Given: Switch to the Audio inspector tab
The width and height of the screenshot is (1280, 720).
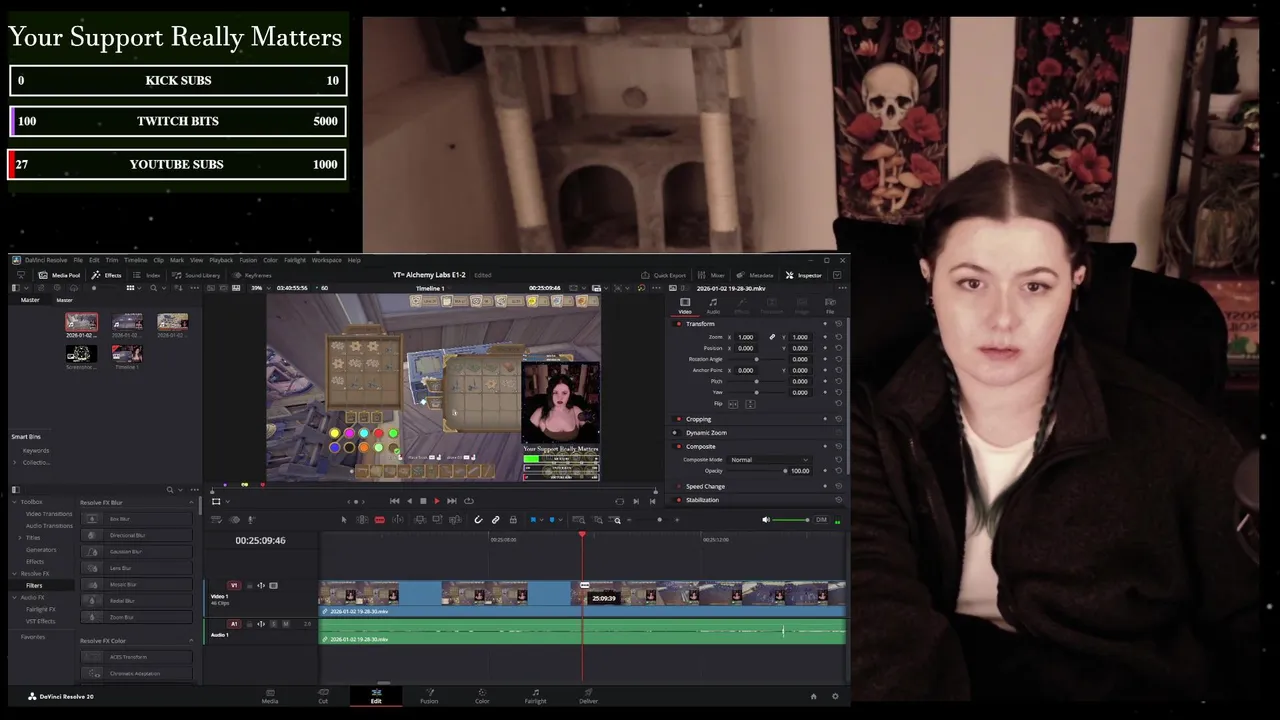Looking at the screenshot, I should 713,305.
